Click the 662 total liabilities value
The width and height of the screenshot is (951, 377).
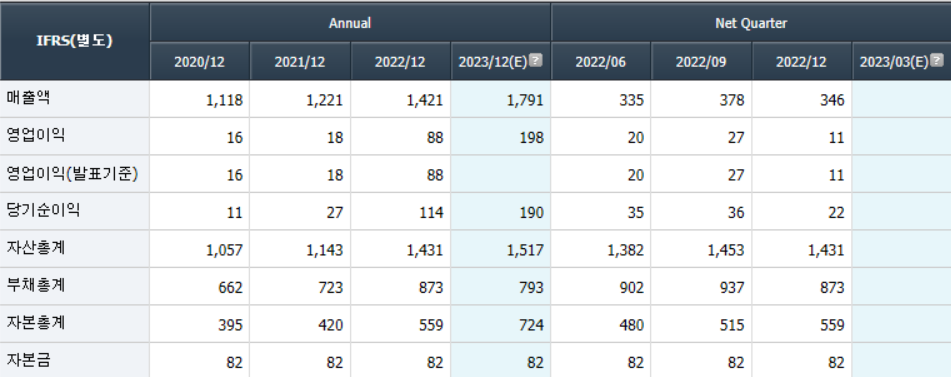click(x=231, y=289)
